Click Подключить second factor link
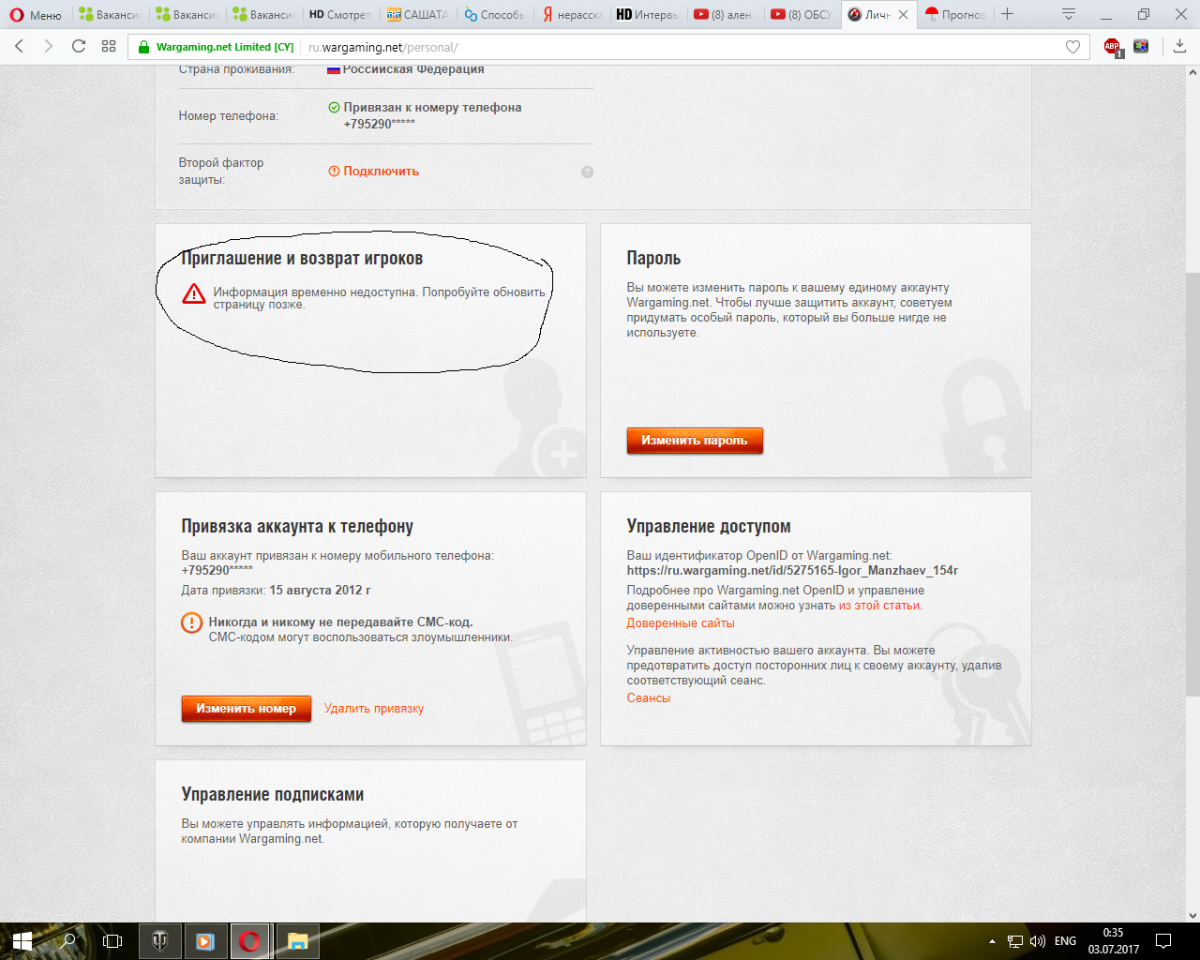This screenshot has height=960, width=1200. (381, 171)
